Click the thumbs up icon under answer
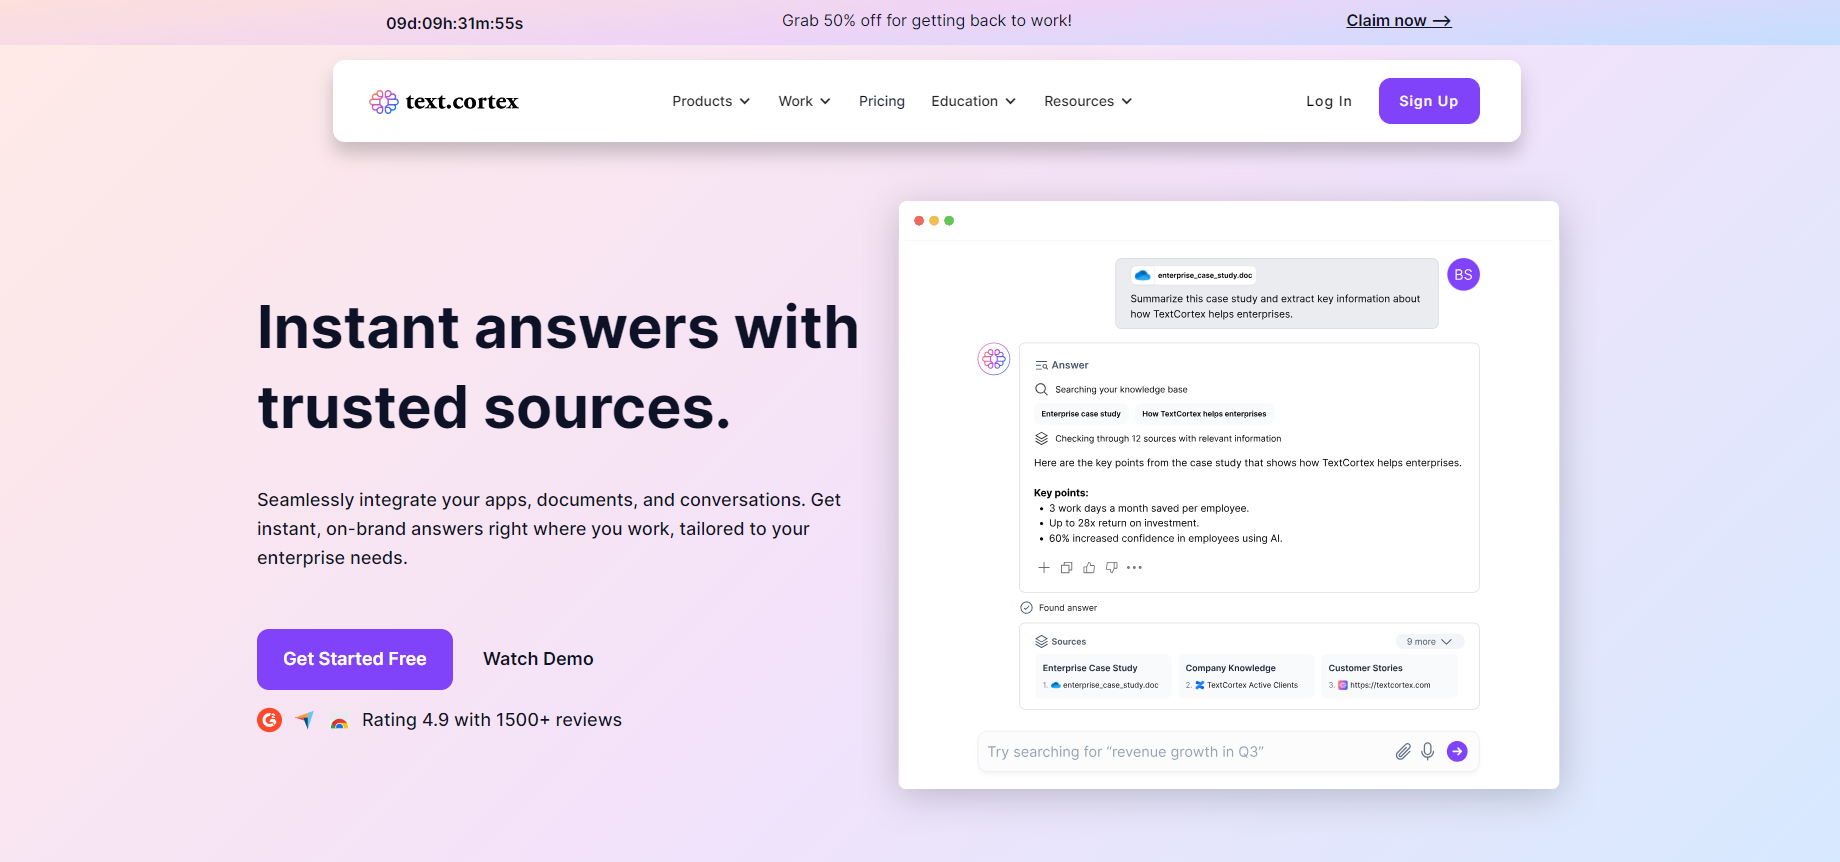 pos(1089,568)
